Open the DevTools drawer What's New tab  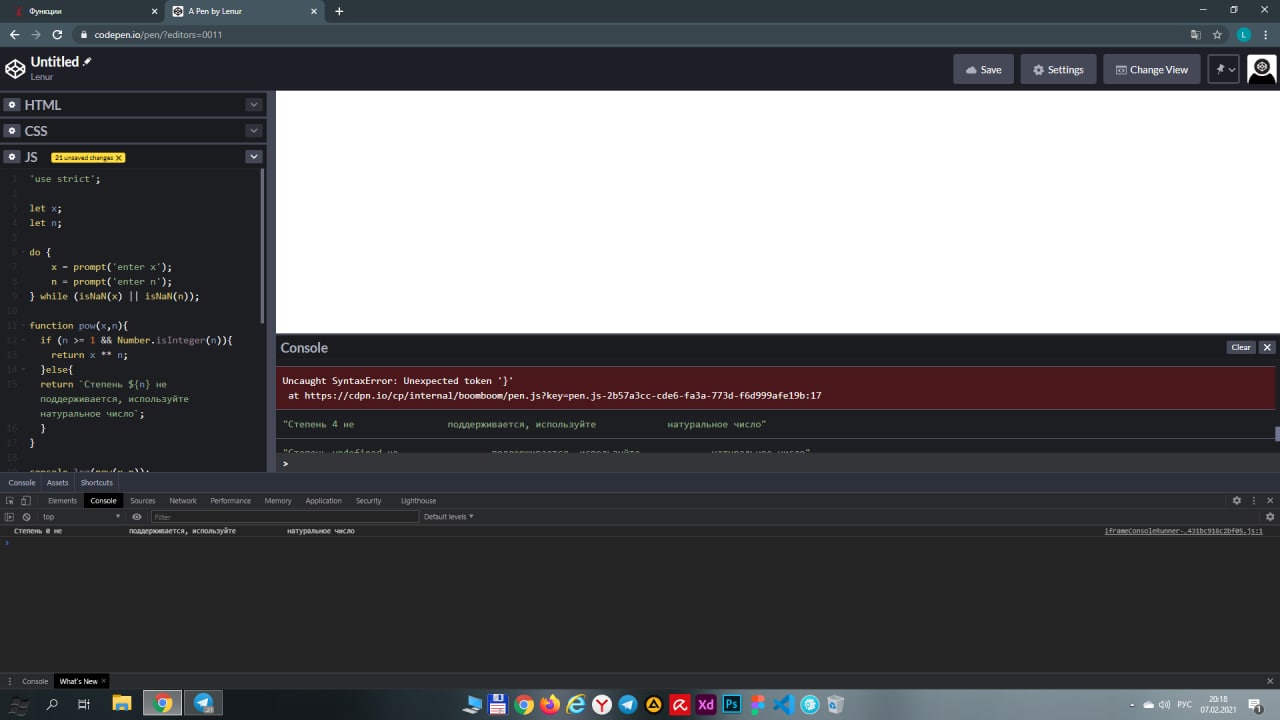[x=79, y=681]
